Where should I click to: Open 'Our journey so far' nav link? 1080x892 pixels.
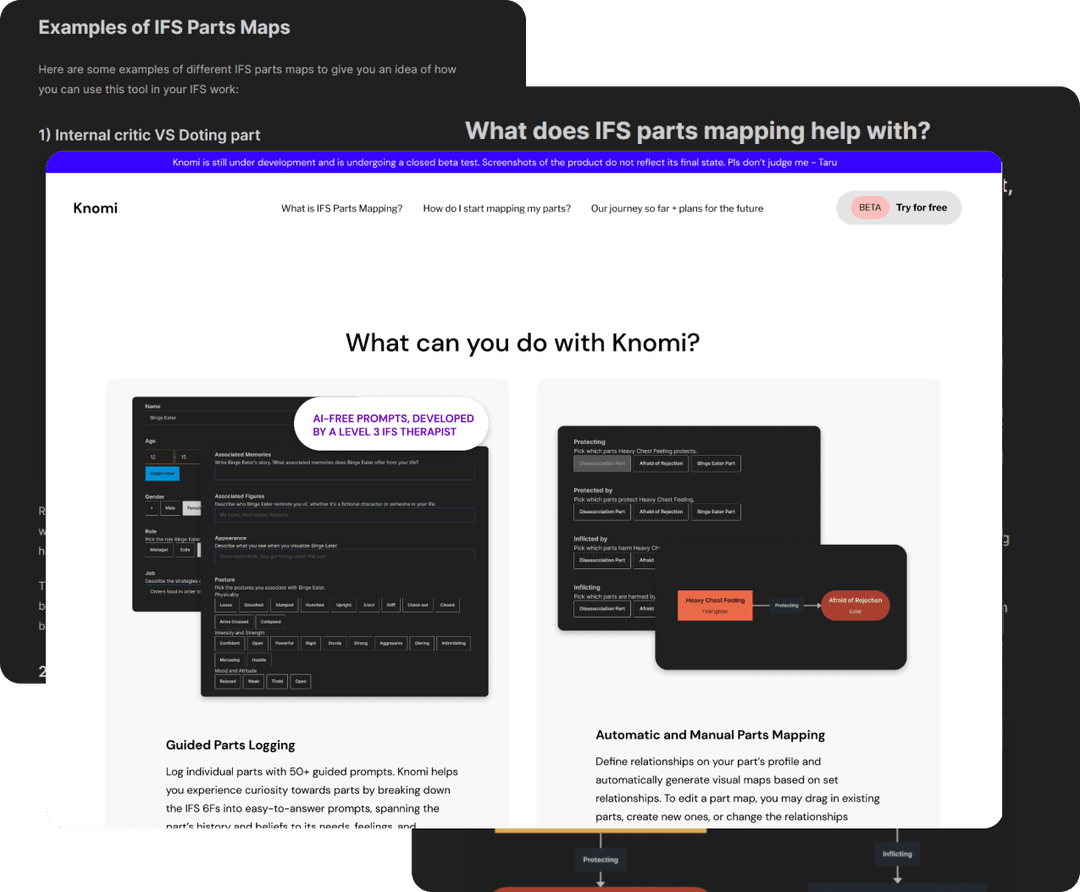(x=676, y=209)
